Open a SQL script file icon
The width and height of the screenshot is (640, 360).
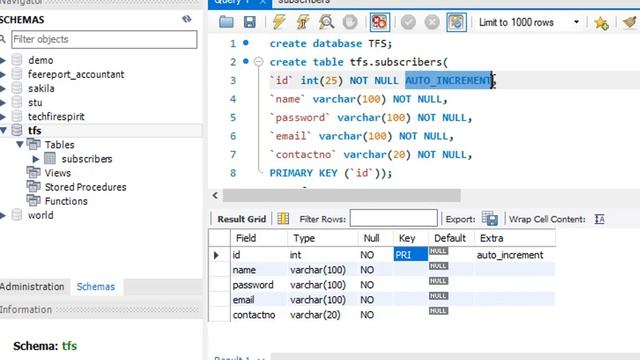click(226, 22)
